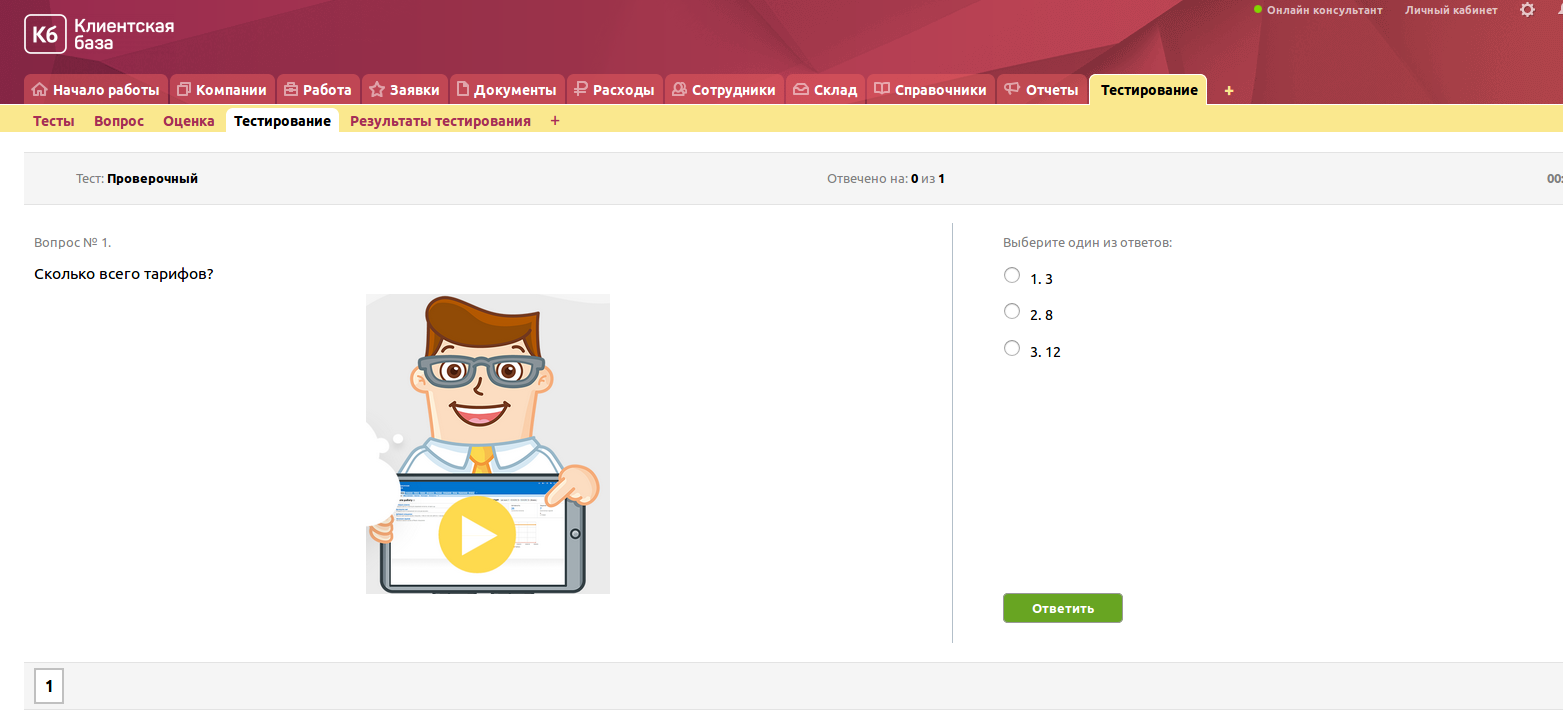The width and height of the screenshot is (1563, 714).
Task: Open the settings gear icon
Action: pos(1527,10)
